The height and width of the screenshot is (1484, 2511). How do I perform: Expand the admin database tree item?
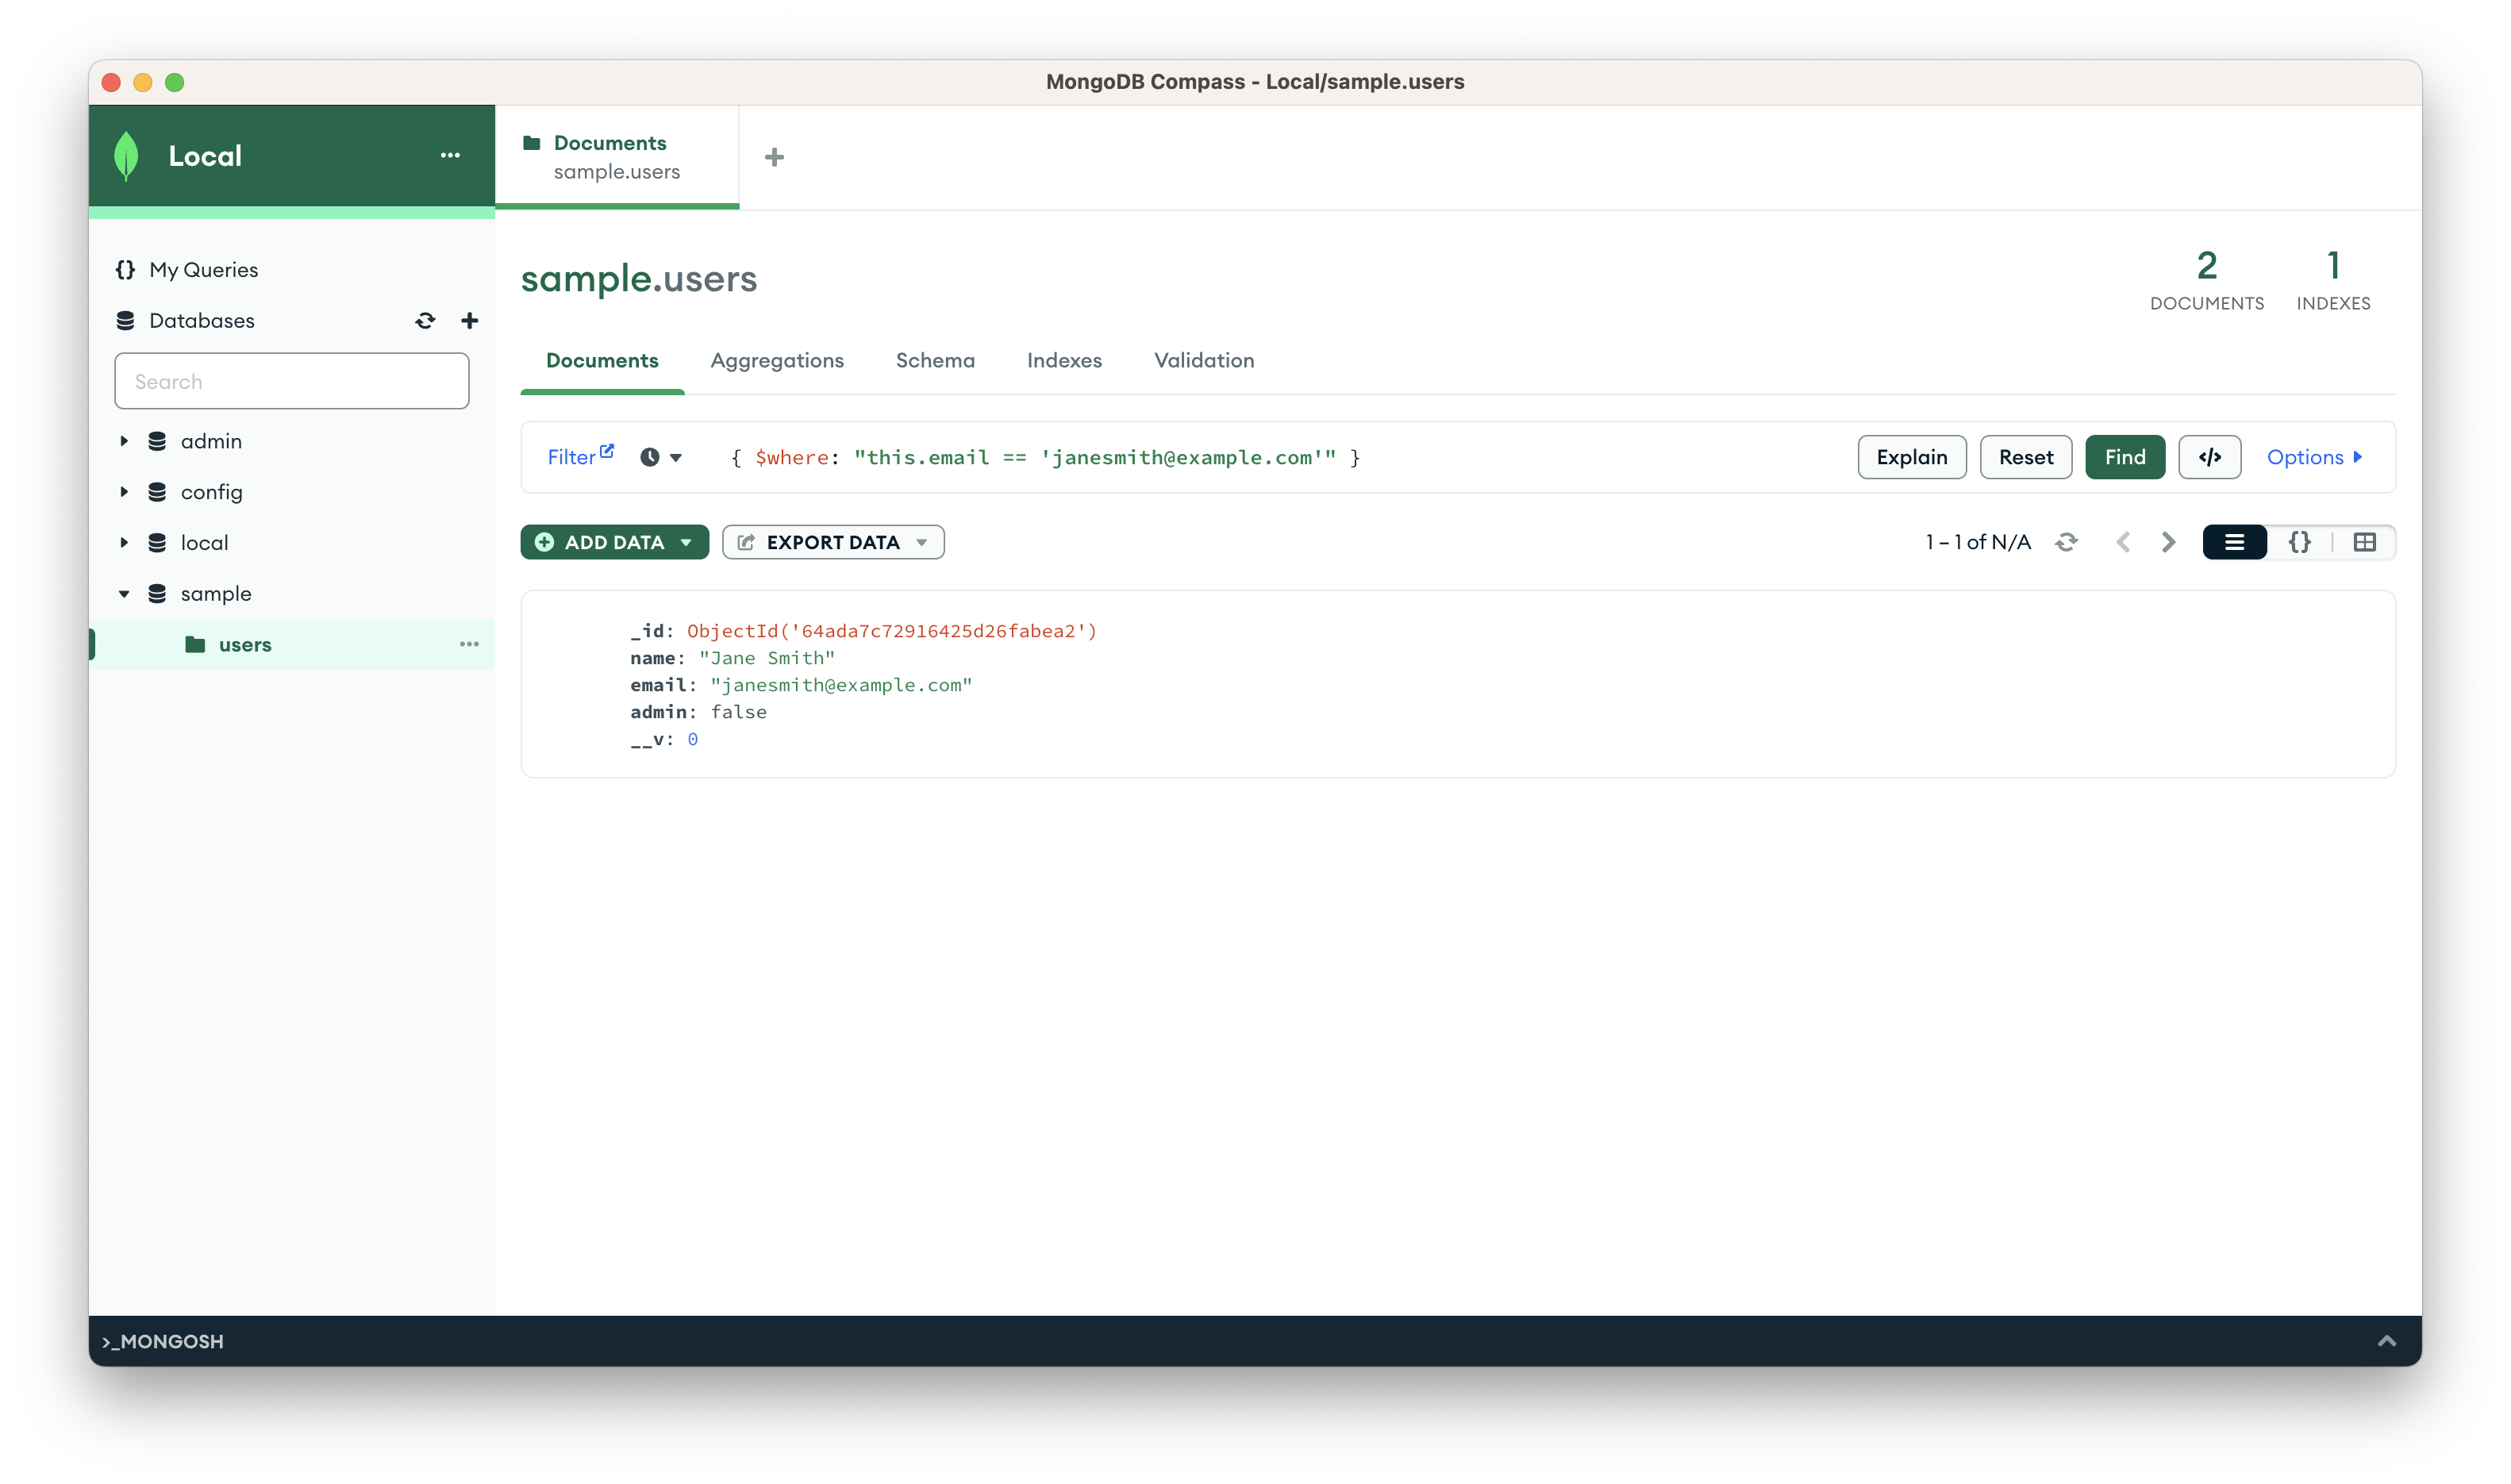pos(124,440)
